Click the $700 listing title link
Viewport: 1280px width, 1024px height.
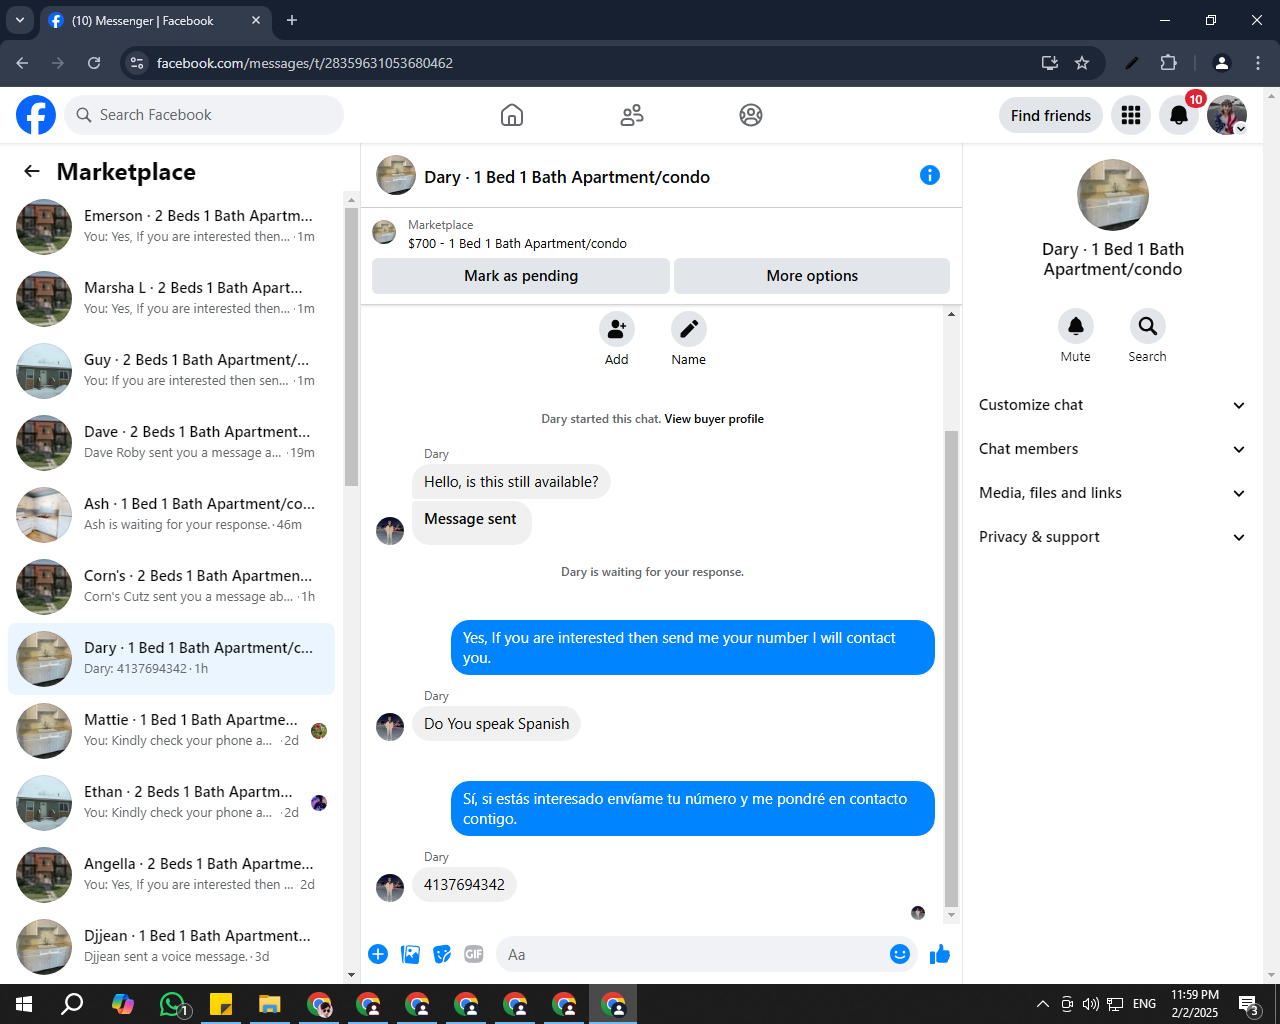tap(517, 243)
